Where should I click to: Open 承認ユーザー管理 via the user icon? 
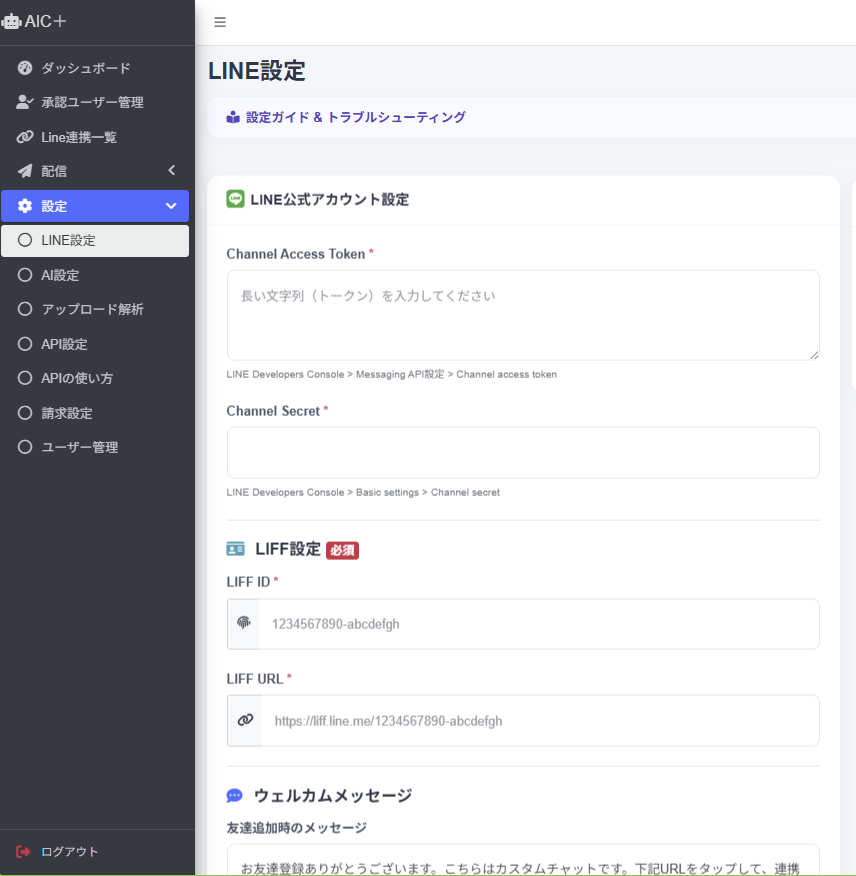[24, 102]
